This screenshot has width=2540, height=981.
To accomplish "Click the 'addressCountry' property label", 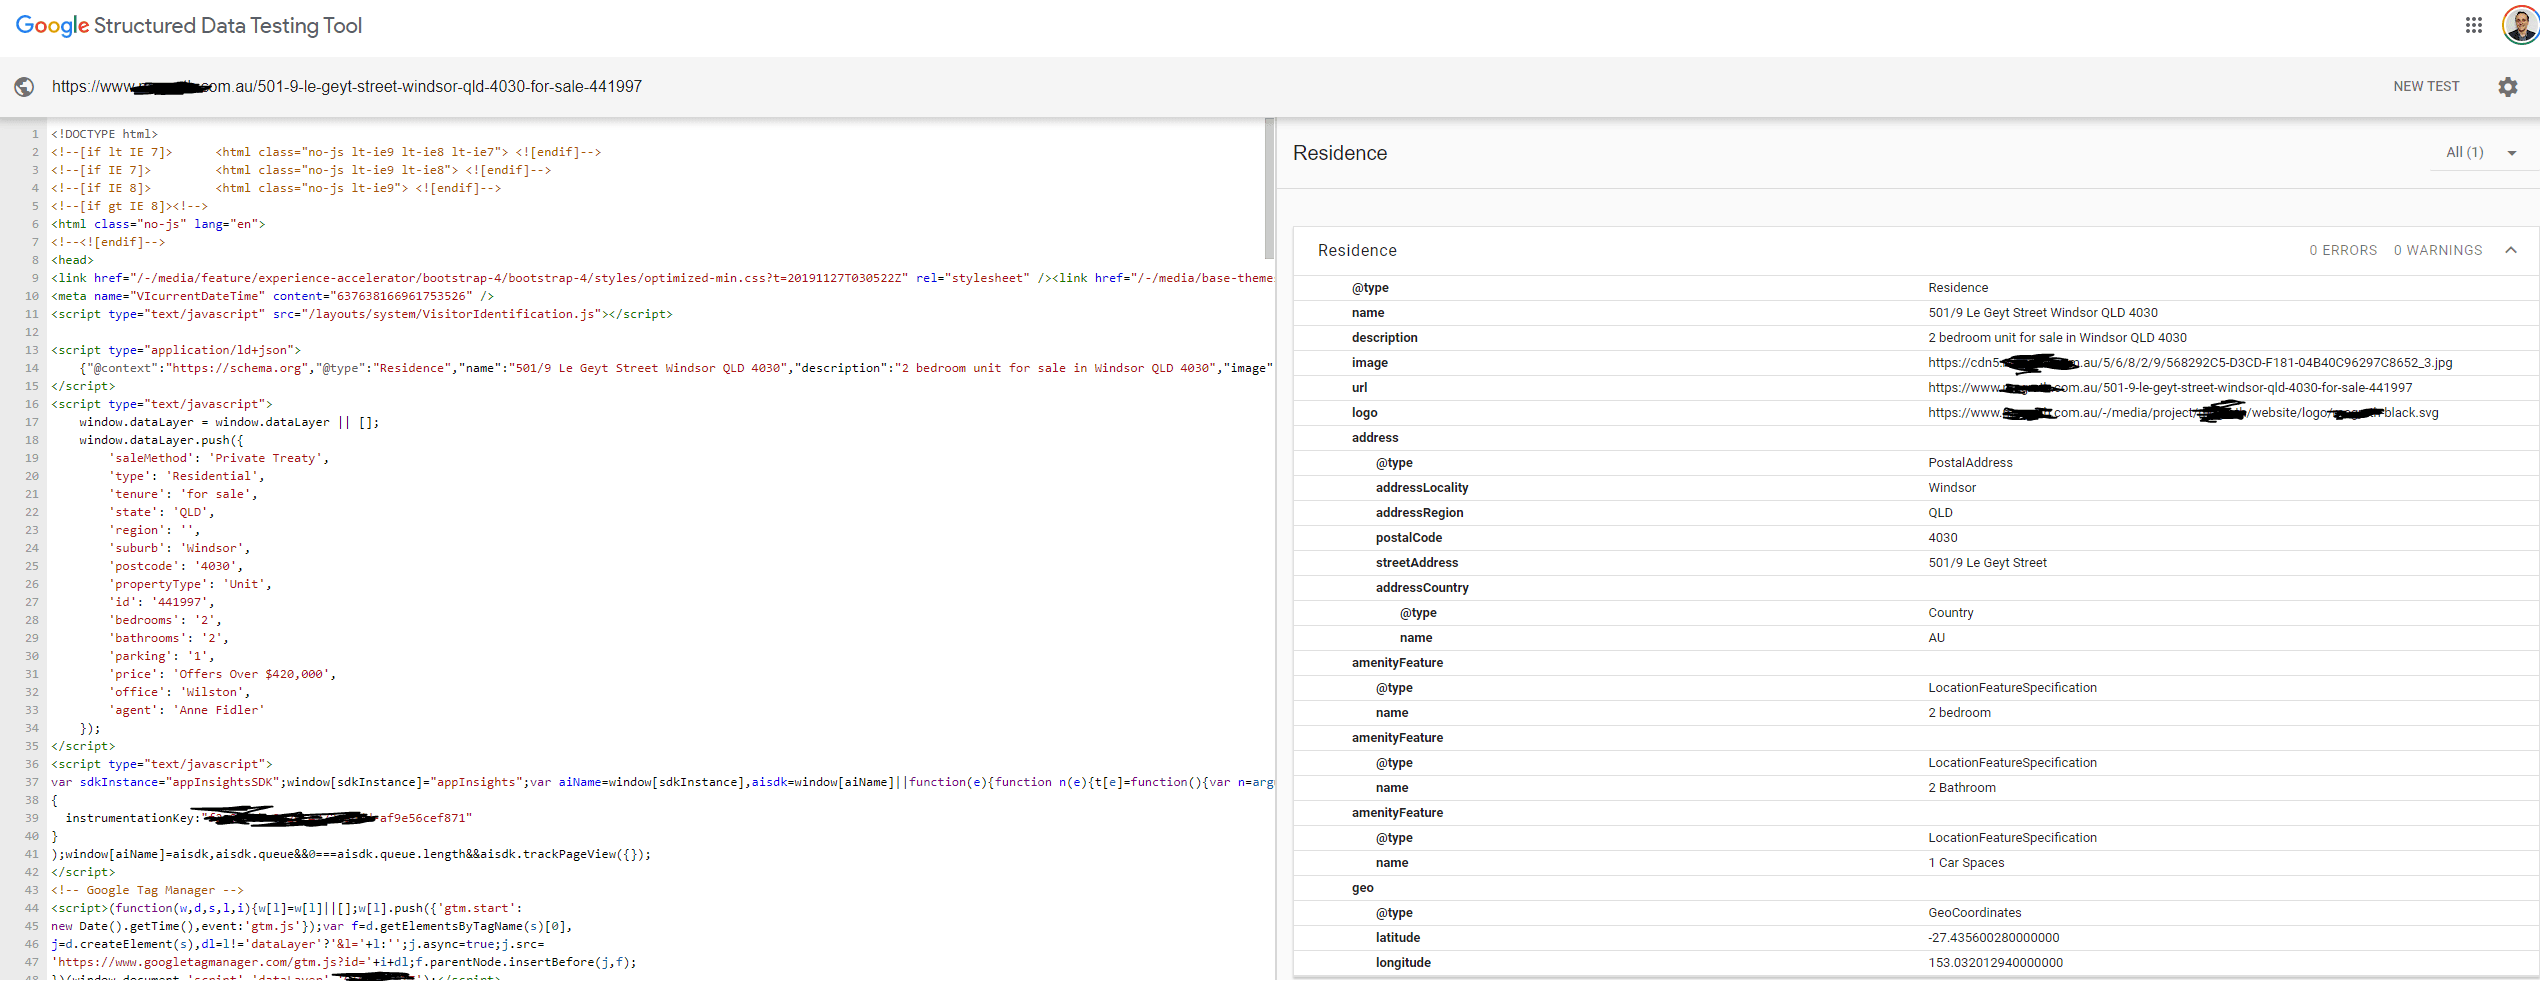I will pyautogui.click(x=1422, y=588).
